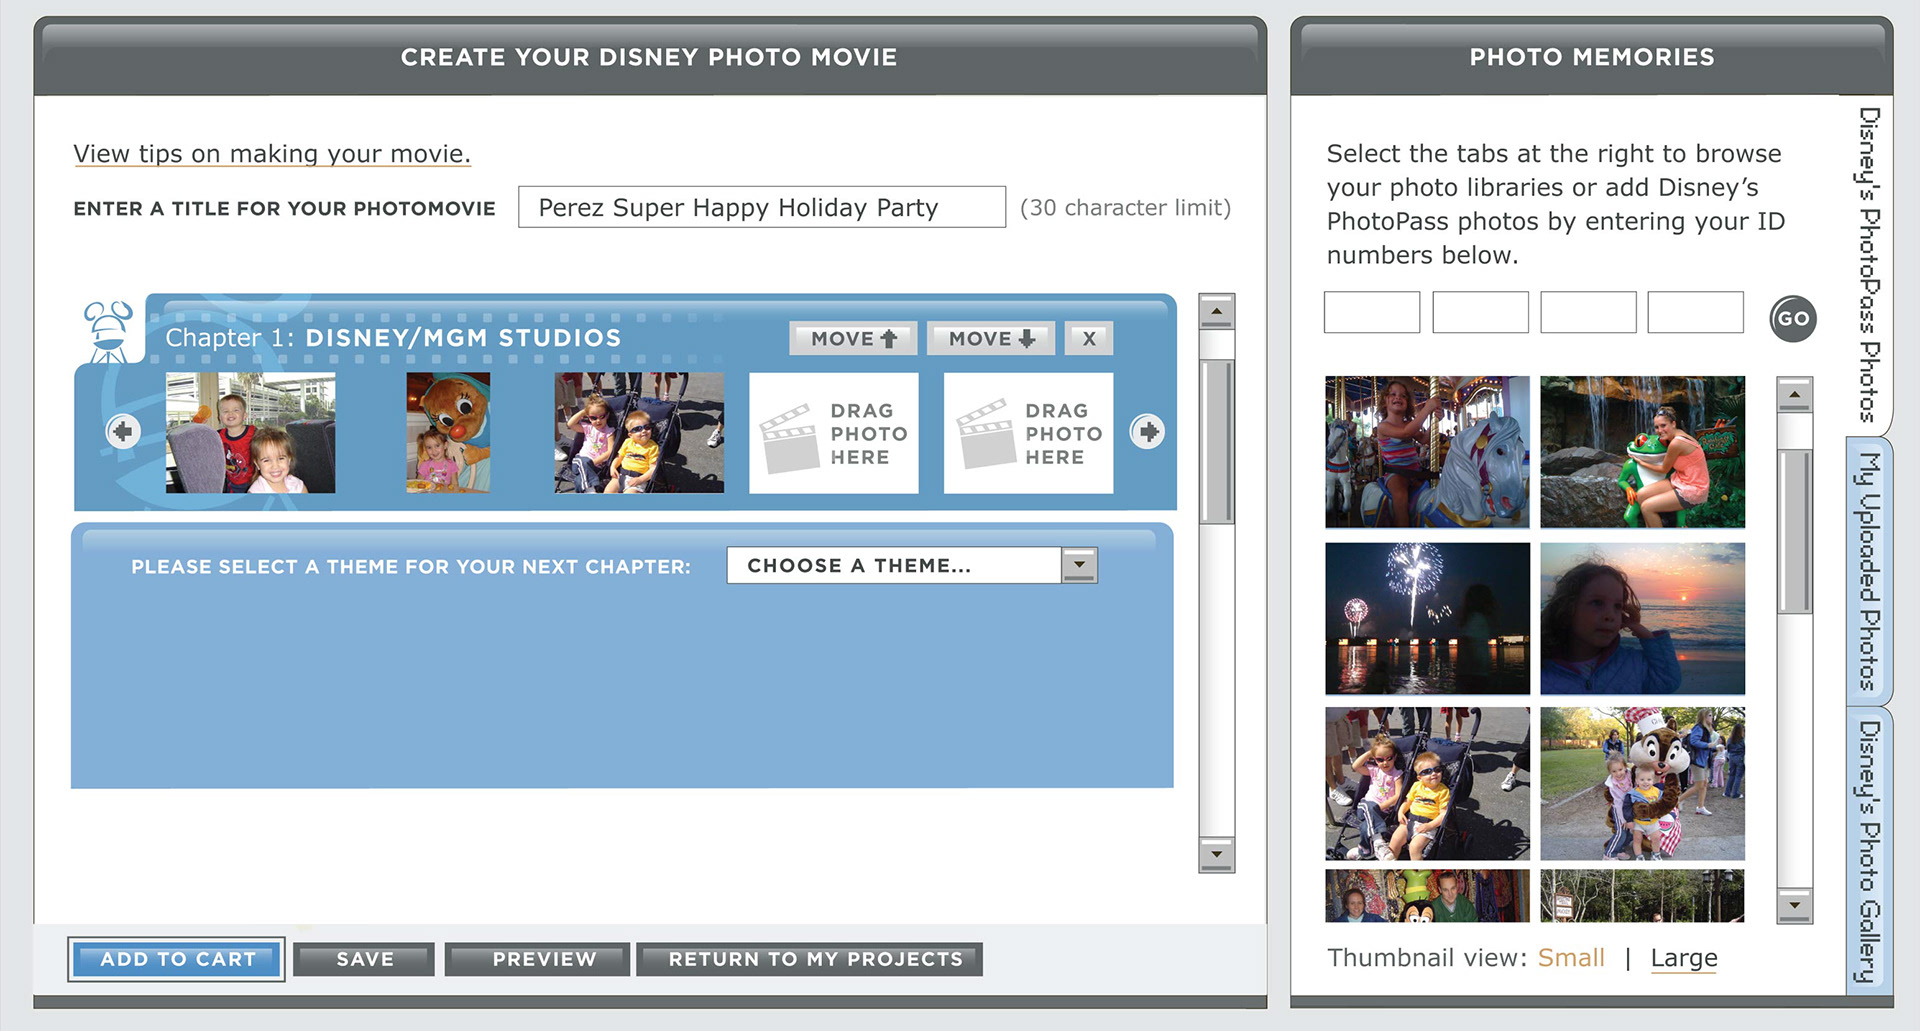Click the third PhotoPass ID field
Screen dimensions: 1920x1031
[1588, 312]
